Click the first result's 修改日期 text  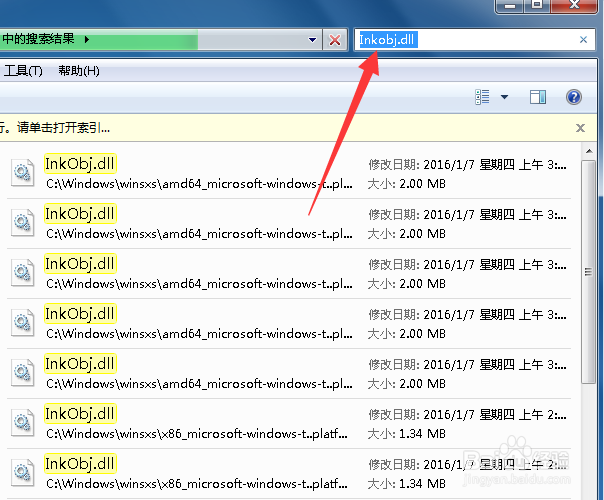pos(467,165)
